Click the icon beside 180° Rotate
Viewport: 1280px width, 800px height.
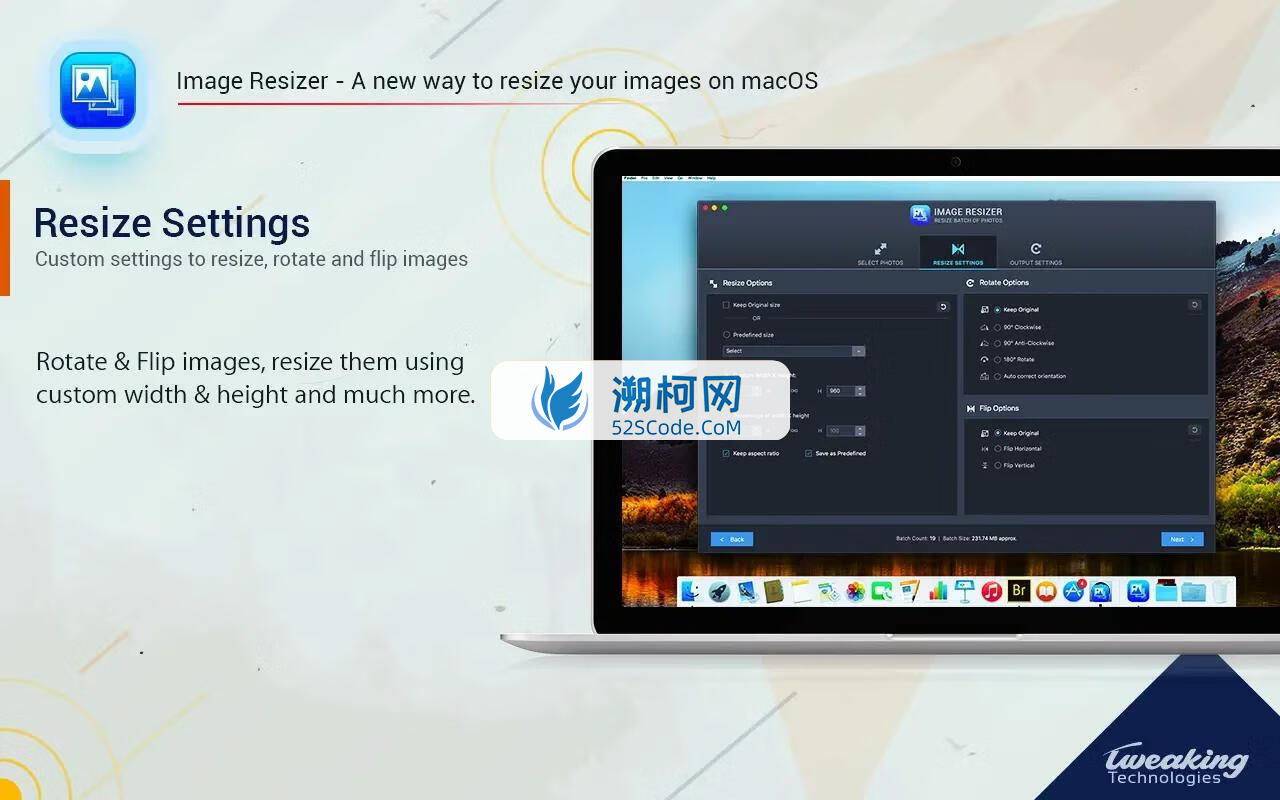pos(985,359)
